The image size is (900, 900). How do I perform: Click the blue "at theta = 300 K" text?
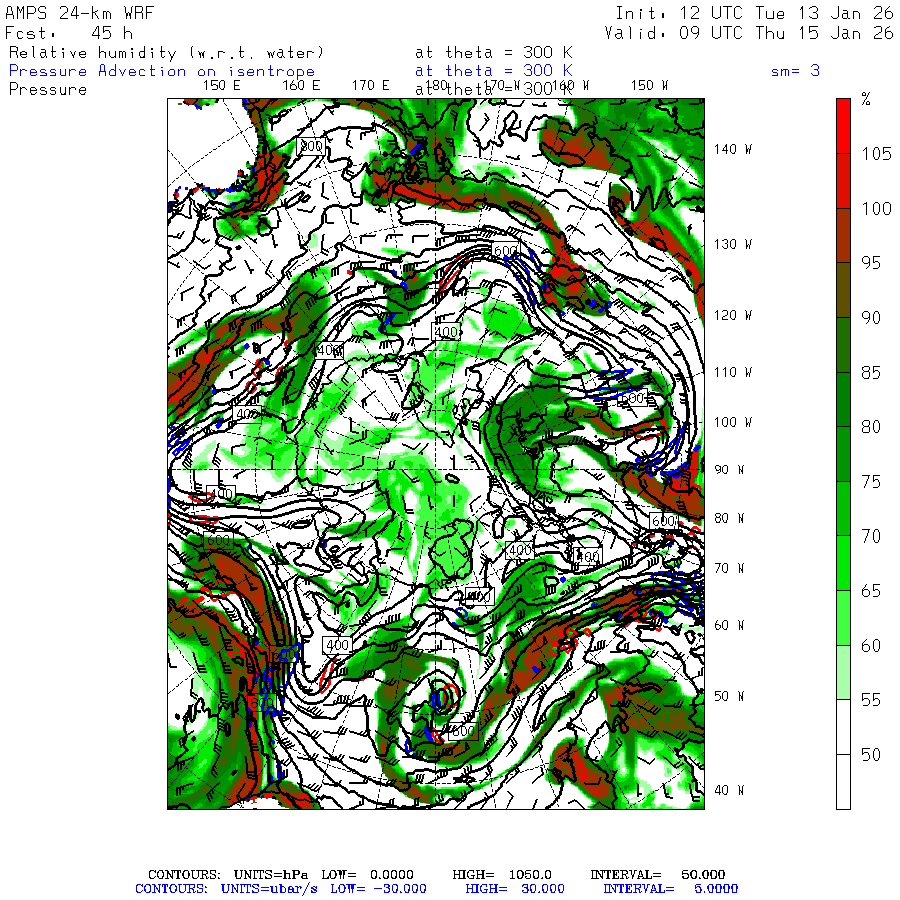[494, 71]
